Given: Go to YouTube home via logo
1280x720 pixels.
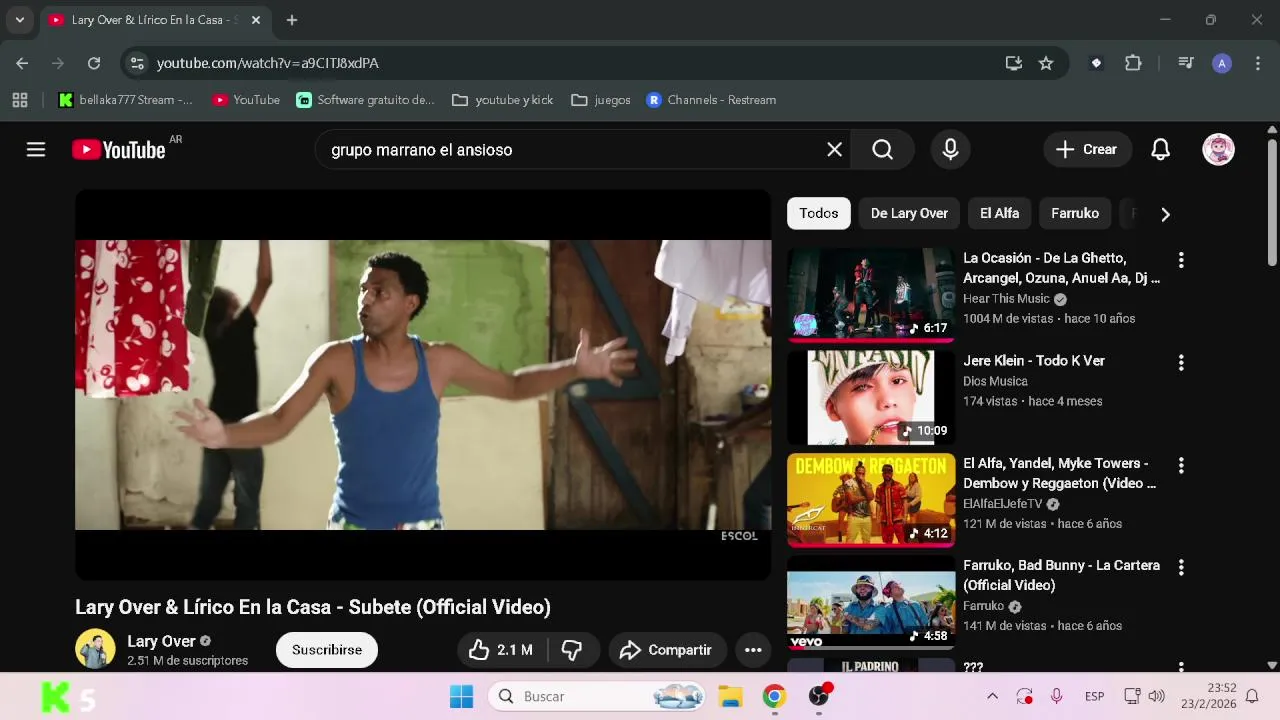Looking at the screenshot, I should [x=118, y=150].
